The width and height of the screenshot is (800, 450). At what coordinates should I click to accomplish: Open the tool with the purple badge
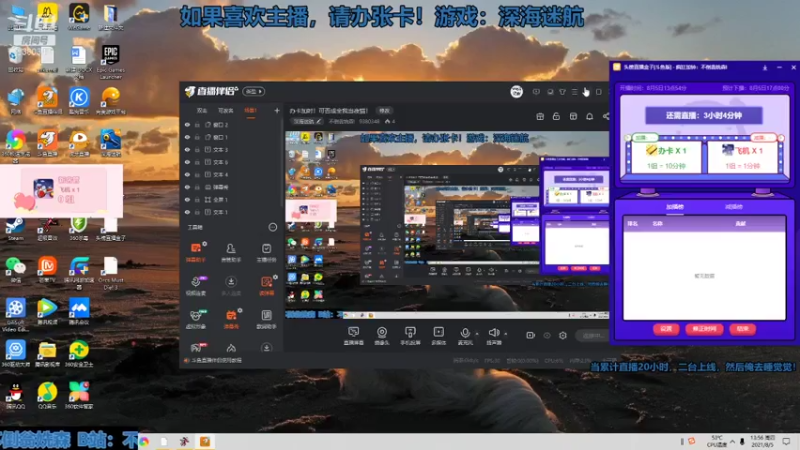(x=196, y=286)
